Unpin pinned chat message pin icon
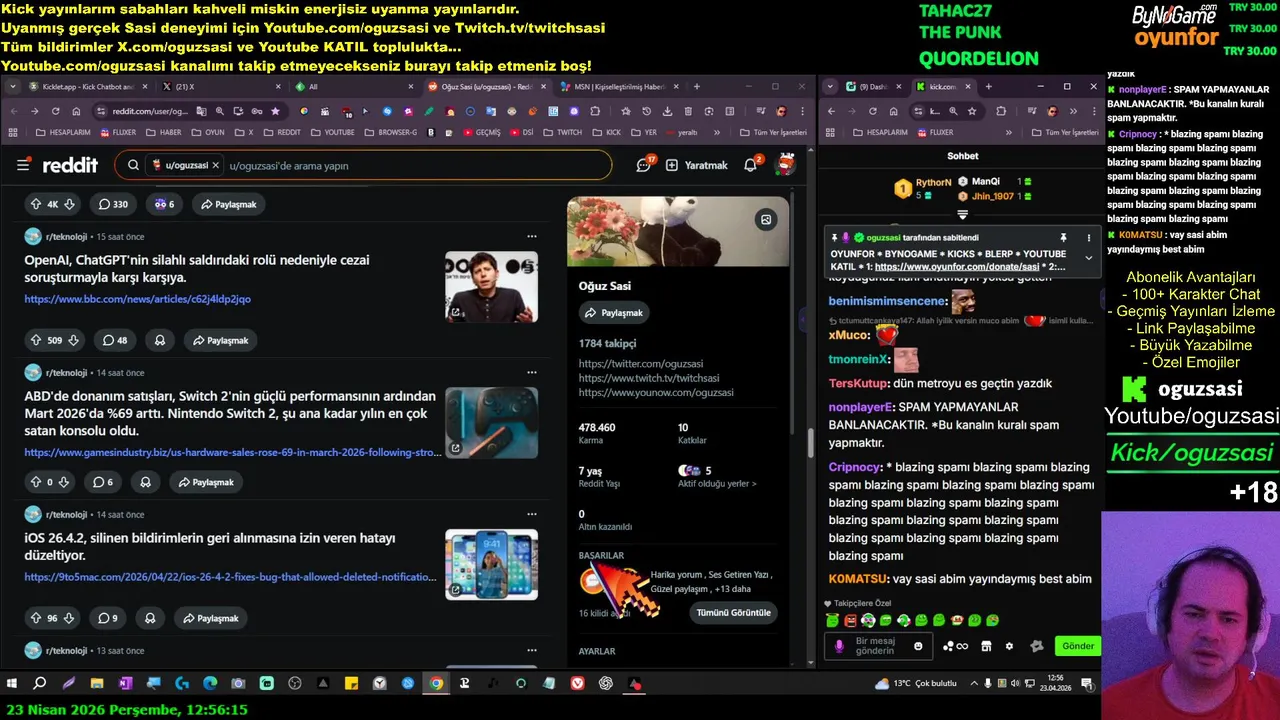The height and width of the screenshot is (720, 1280). tap(1063, 238)
